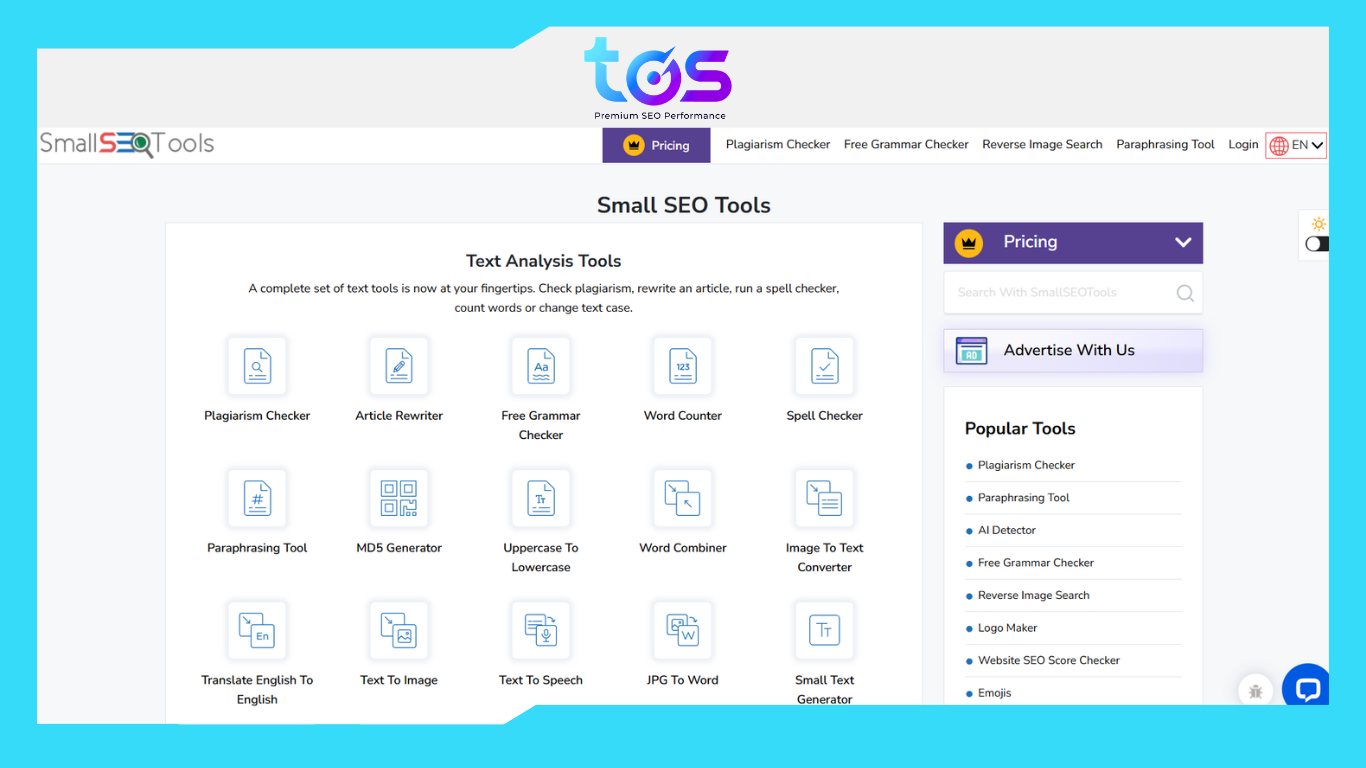The image size is (1366, 768).
Task: Click the Word Counter icon
Action: 683,366
